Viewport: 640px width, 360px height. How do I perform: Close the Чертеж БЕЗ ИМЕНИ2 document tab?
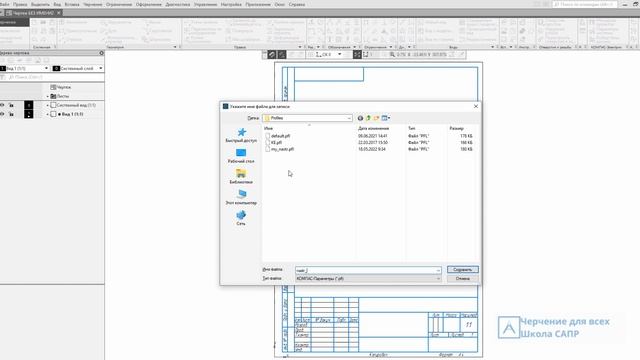(x=59, y=13)
